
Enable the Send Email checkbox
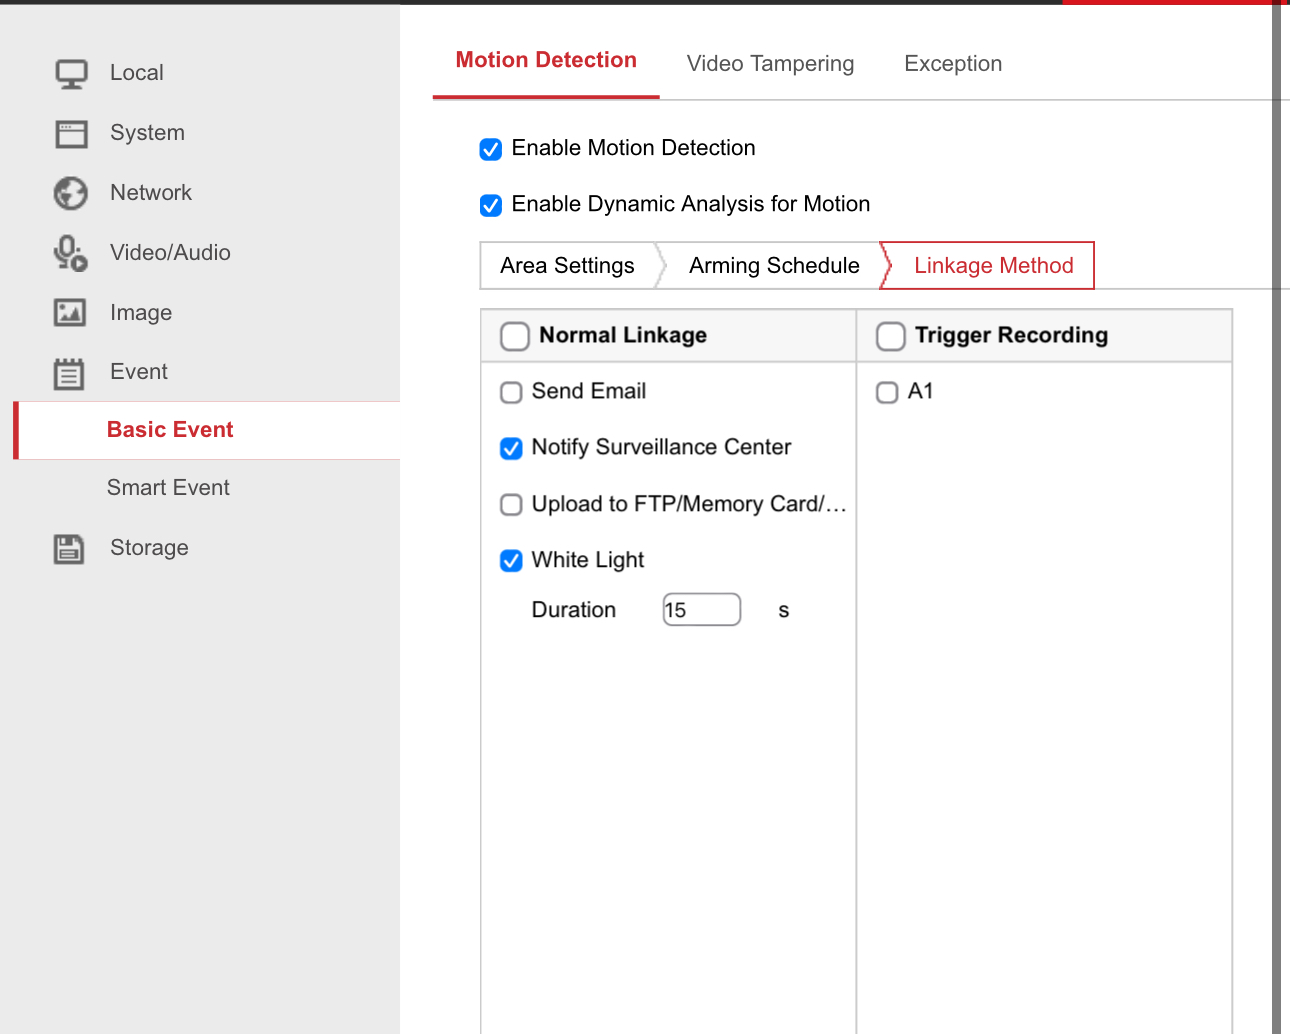[511, 392]
